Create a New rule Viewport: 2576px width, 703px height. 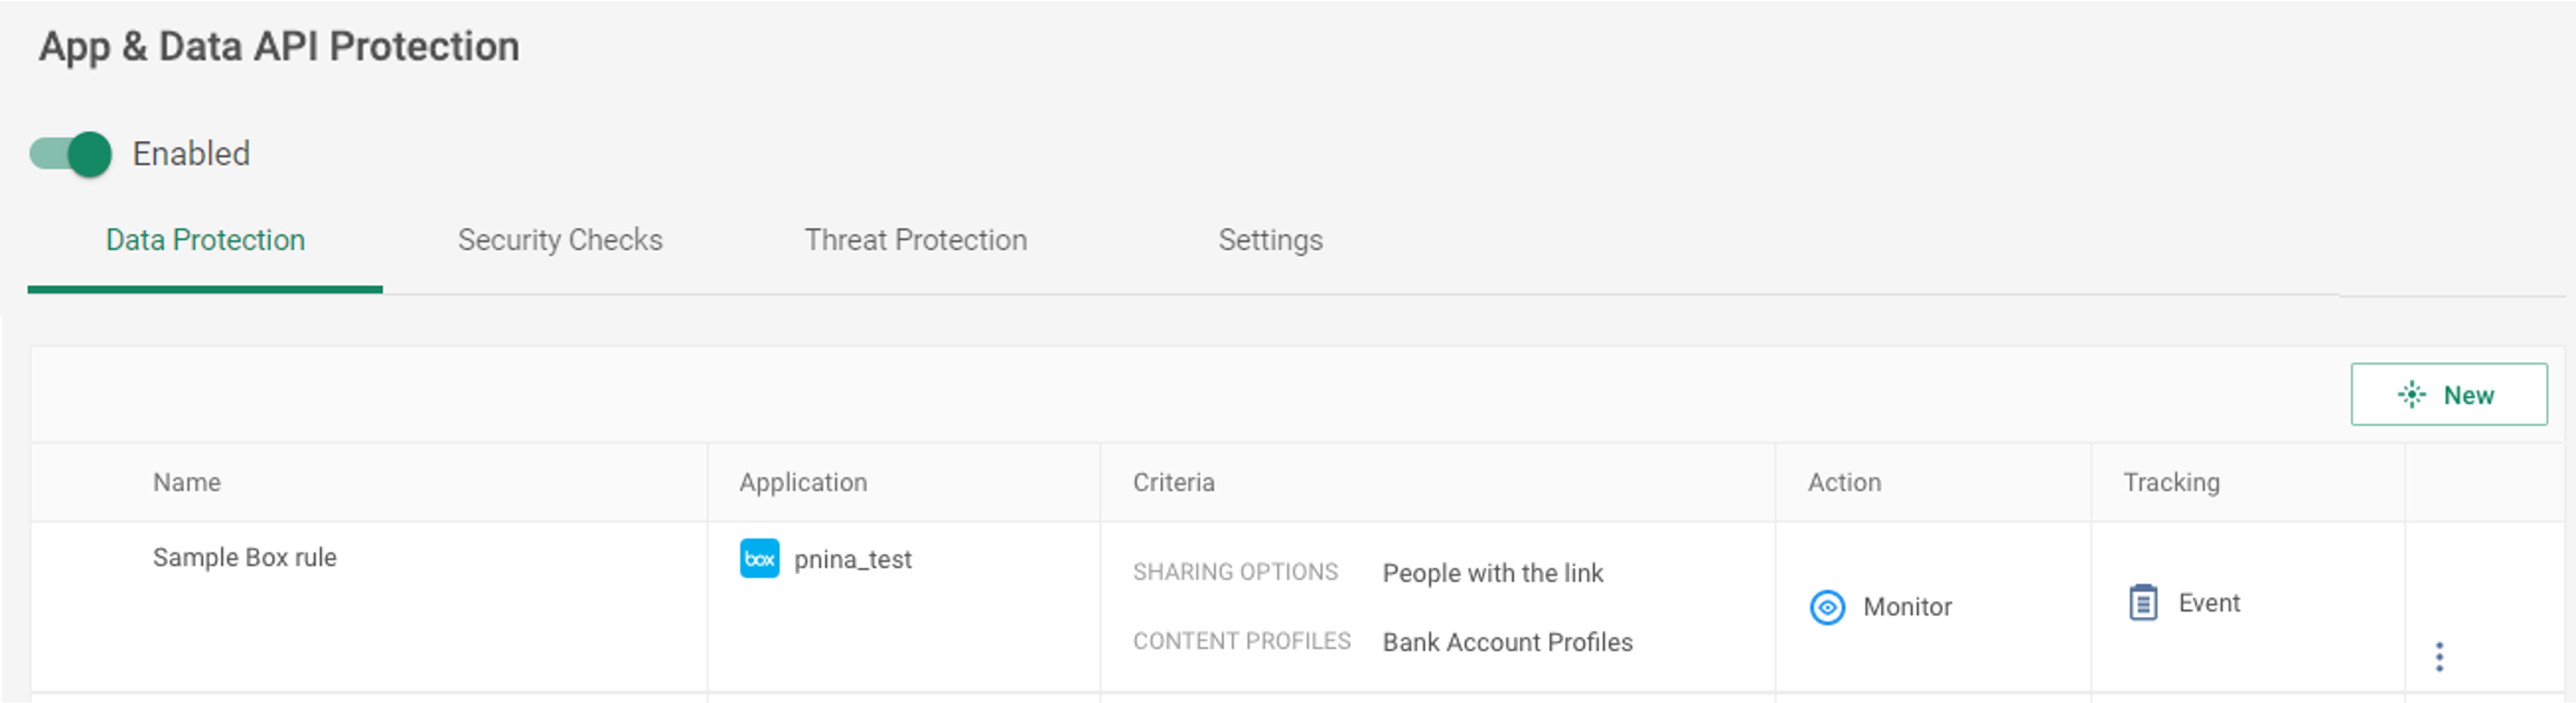point(2448,395)
